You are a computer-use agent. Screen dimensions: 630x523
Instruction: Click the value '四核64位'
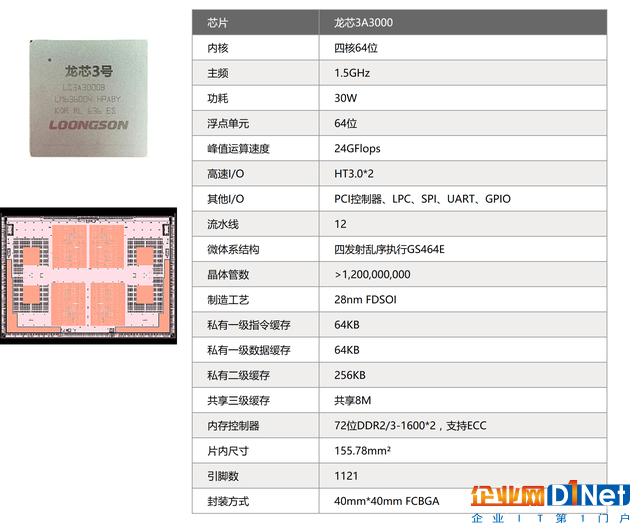(356, 48)
